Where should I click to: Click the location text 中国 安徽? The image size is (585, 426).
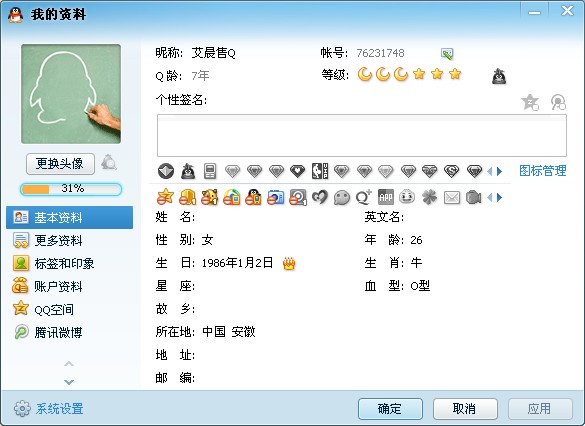point(229,332)
